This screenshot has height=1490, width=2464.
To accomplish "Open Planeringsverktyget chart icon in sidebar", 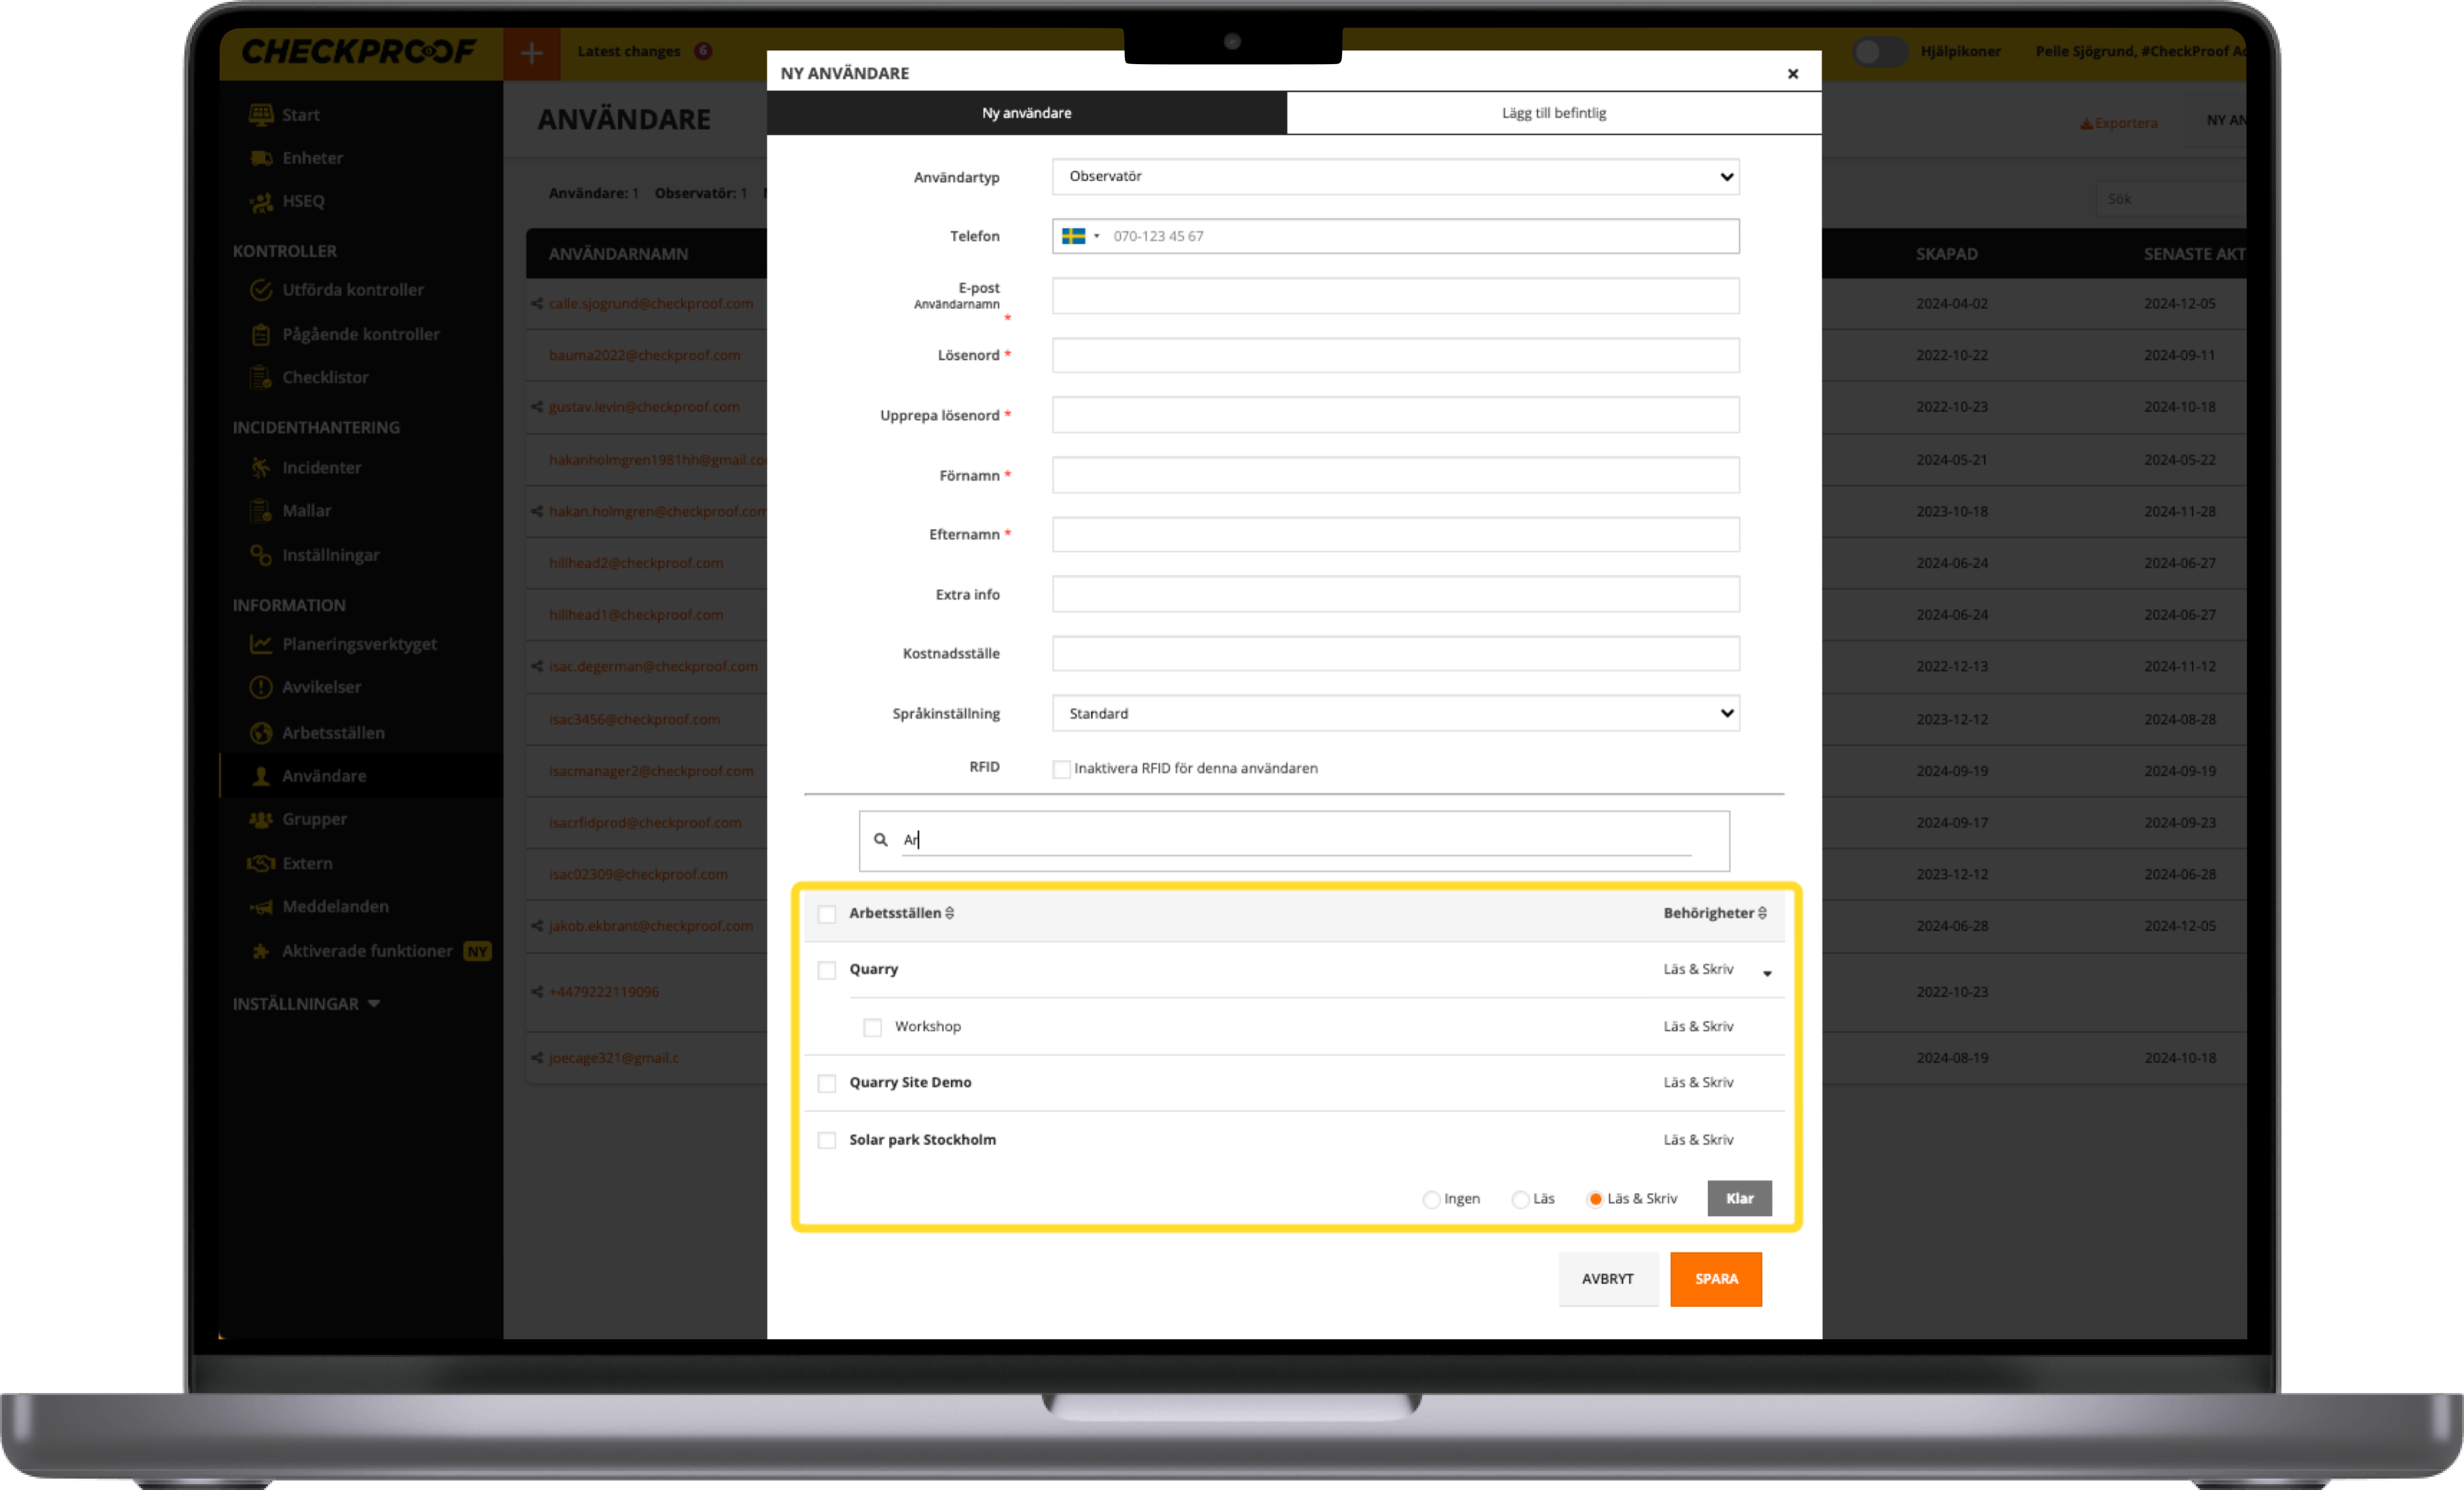I will point(261,644).
